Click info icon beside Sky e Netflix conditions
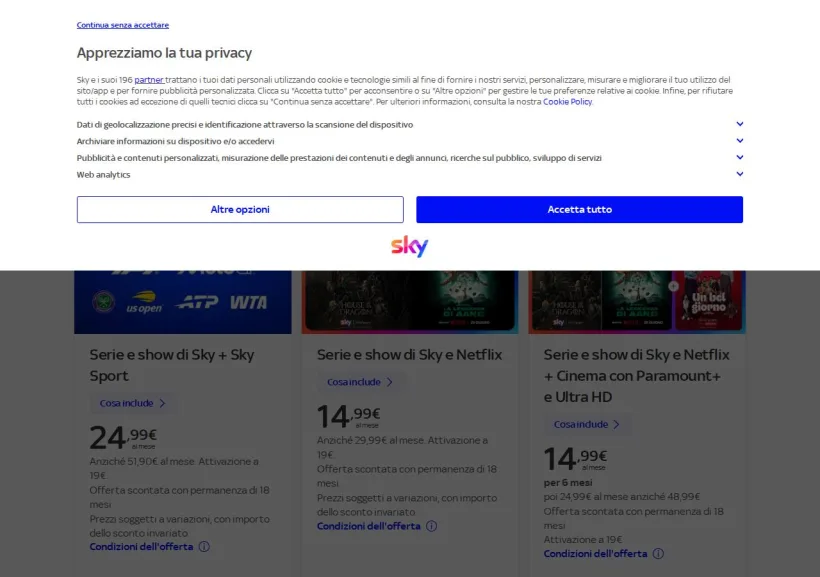 (431, 526)
